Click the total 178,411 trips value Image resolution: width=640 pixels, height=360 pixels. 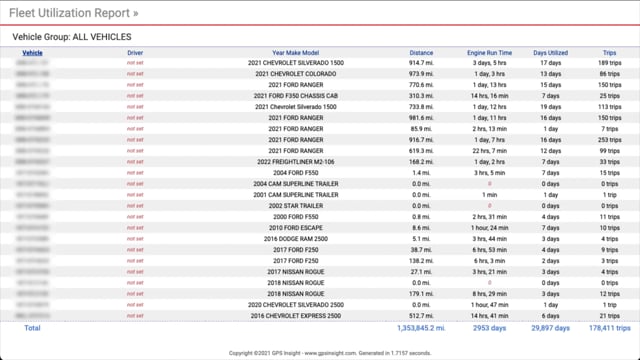point(609,328)
